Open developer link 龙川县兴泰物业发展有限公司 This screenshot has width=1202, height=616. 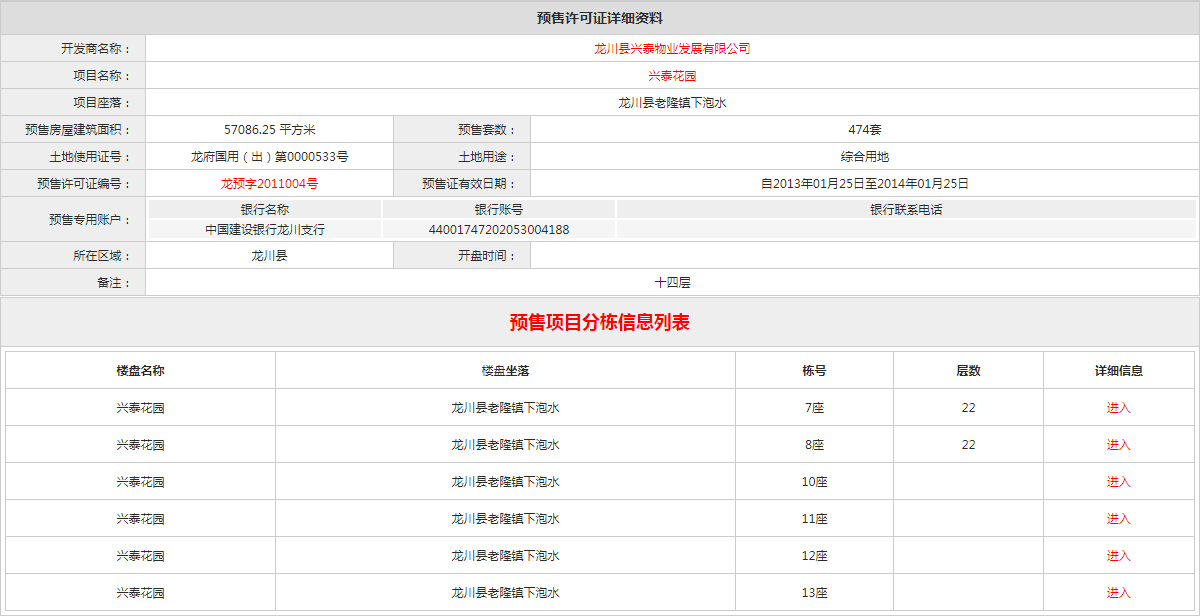(x=672, y=48)
